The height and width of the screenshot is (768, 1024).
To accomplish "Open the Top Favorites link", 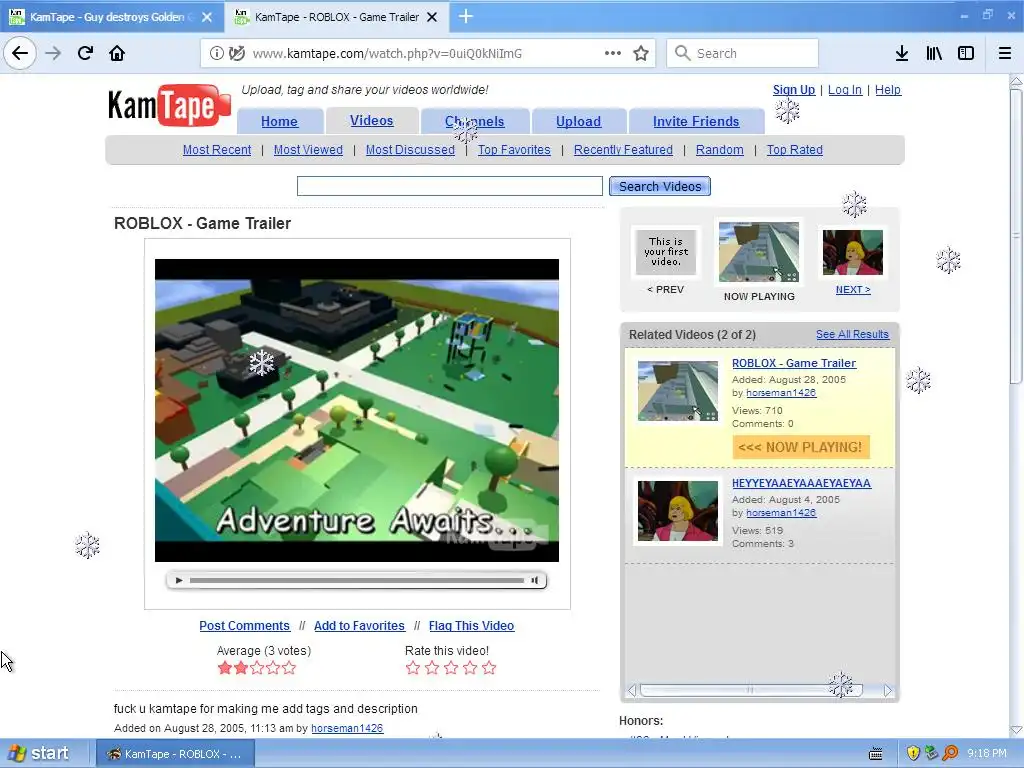I will (x=514, y=150).
